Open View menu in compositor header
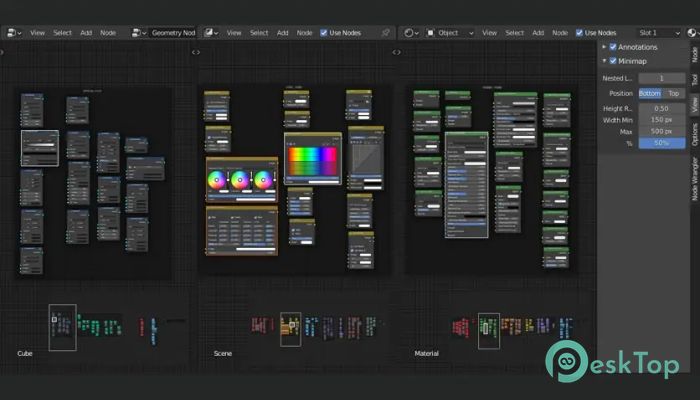 point(234,33)
